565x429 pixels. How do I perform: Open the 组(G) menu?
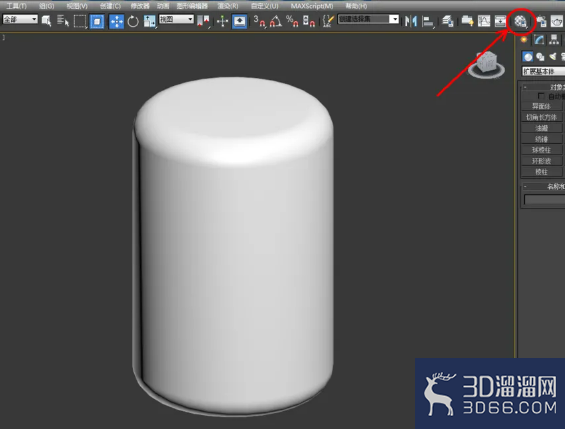46,6
